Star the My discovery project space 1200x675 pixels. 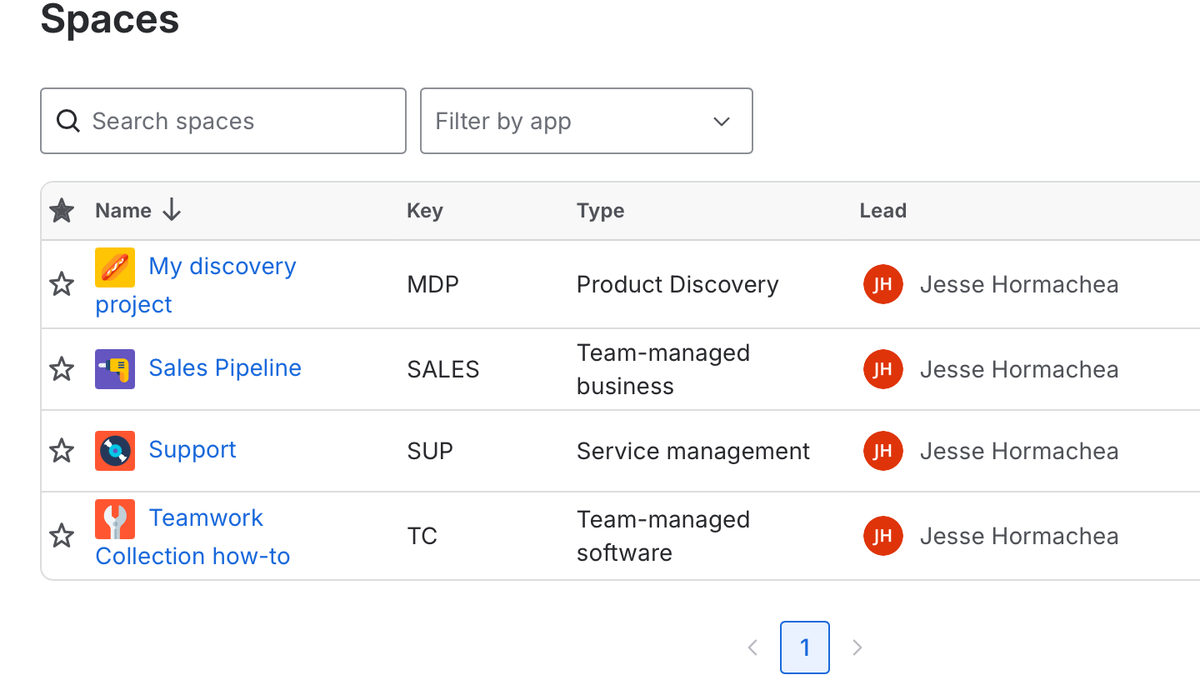tap(62, 285)
